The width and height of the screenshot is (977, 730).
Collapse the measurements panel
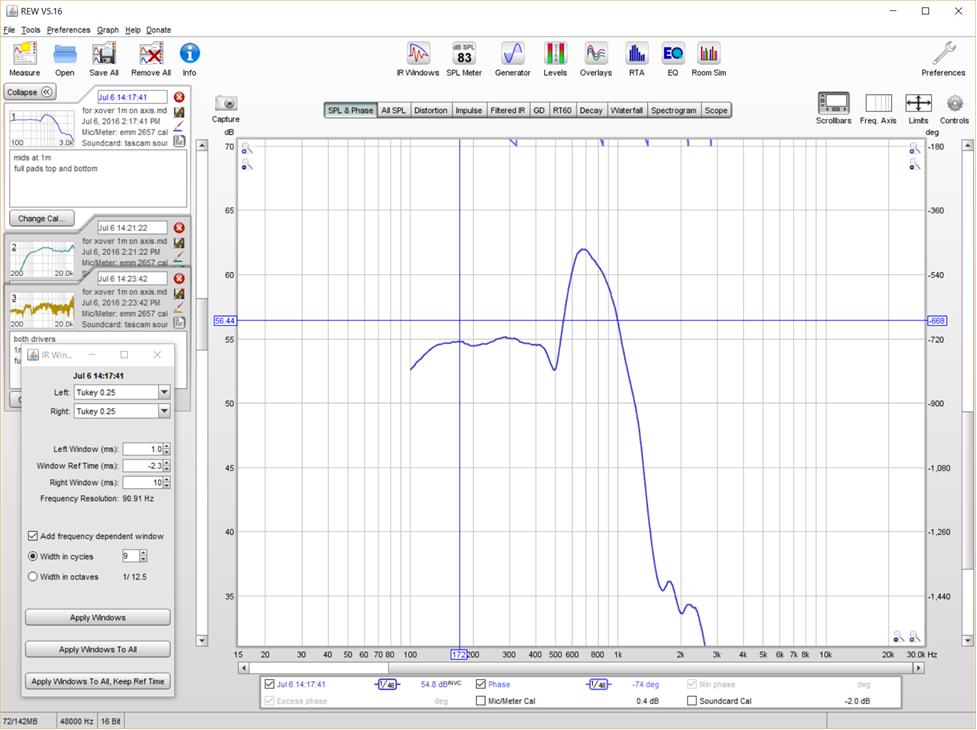pyautogui.click(x=30, y=92)
